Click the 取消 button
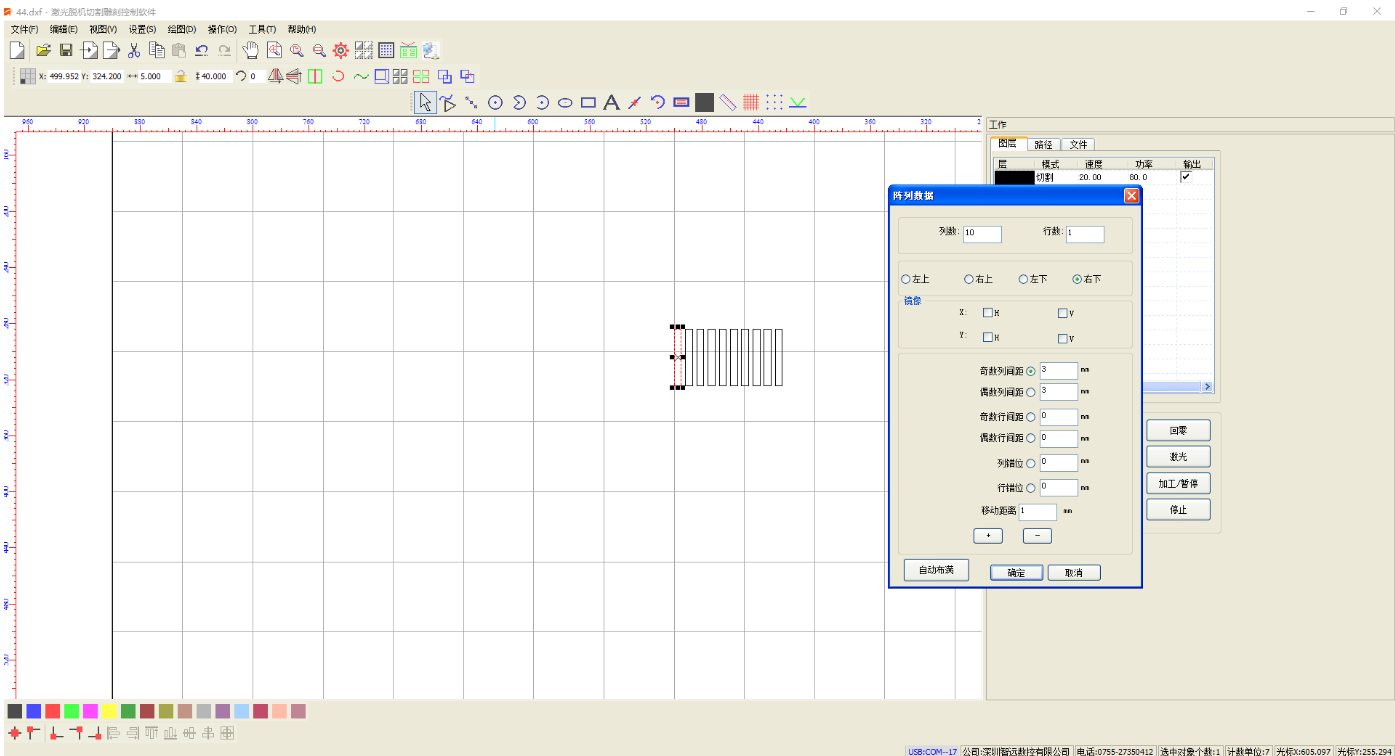Viewport: 1395px width, 756px height. (x=1074, y=573)
